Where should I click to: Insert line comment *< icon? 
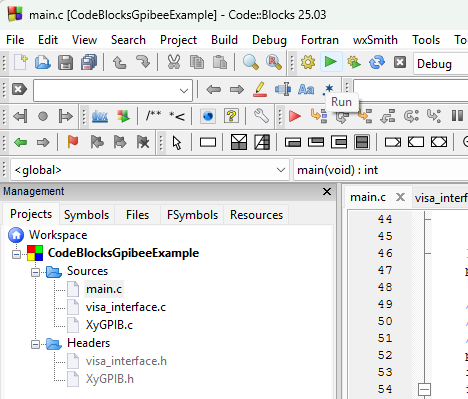click(177, 116)
